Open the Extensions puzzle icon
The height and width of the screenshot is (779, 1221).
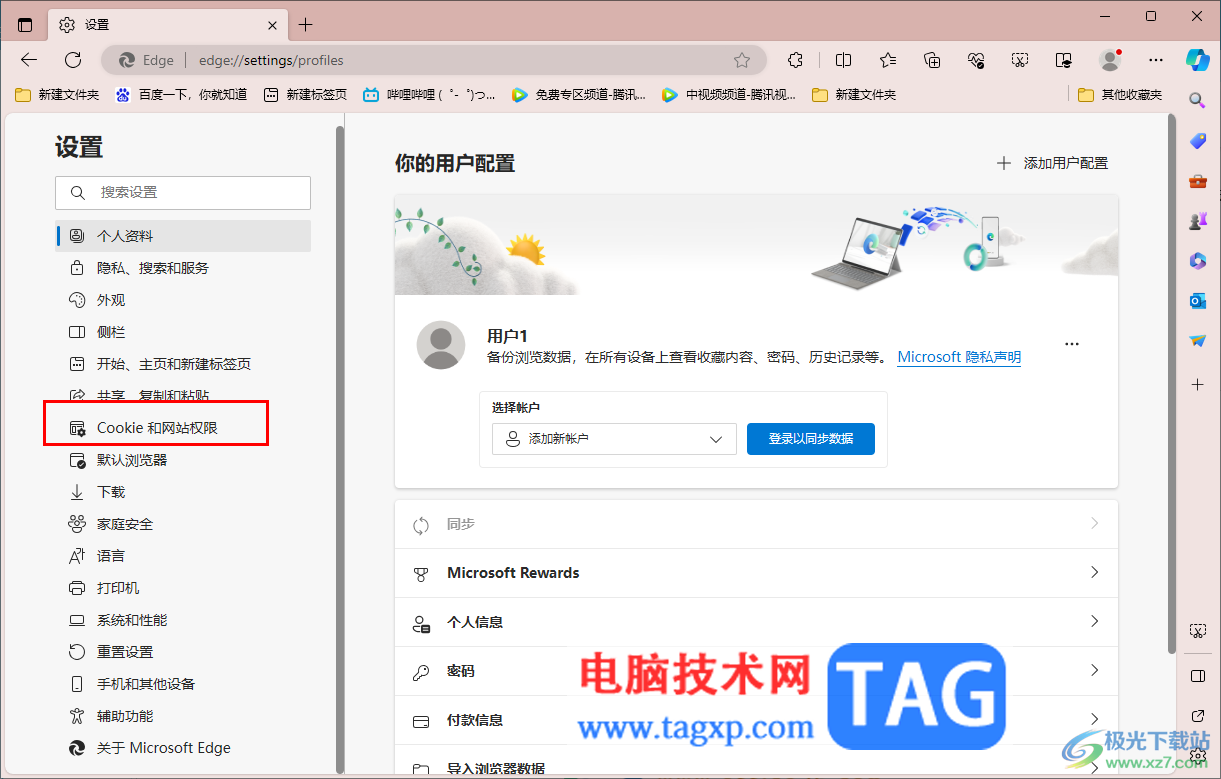tap(796, 60)
